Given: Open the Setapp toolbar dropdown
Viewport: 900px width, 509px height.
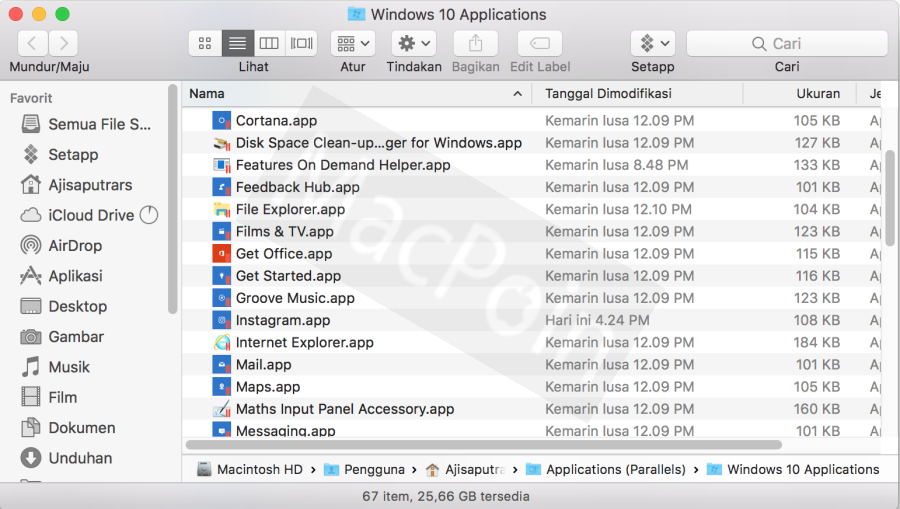Looking at the screenshot, I should (652, 43).
